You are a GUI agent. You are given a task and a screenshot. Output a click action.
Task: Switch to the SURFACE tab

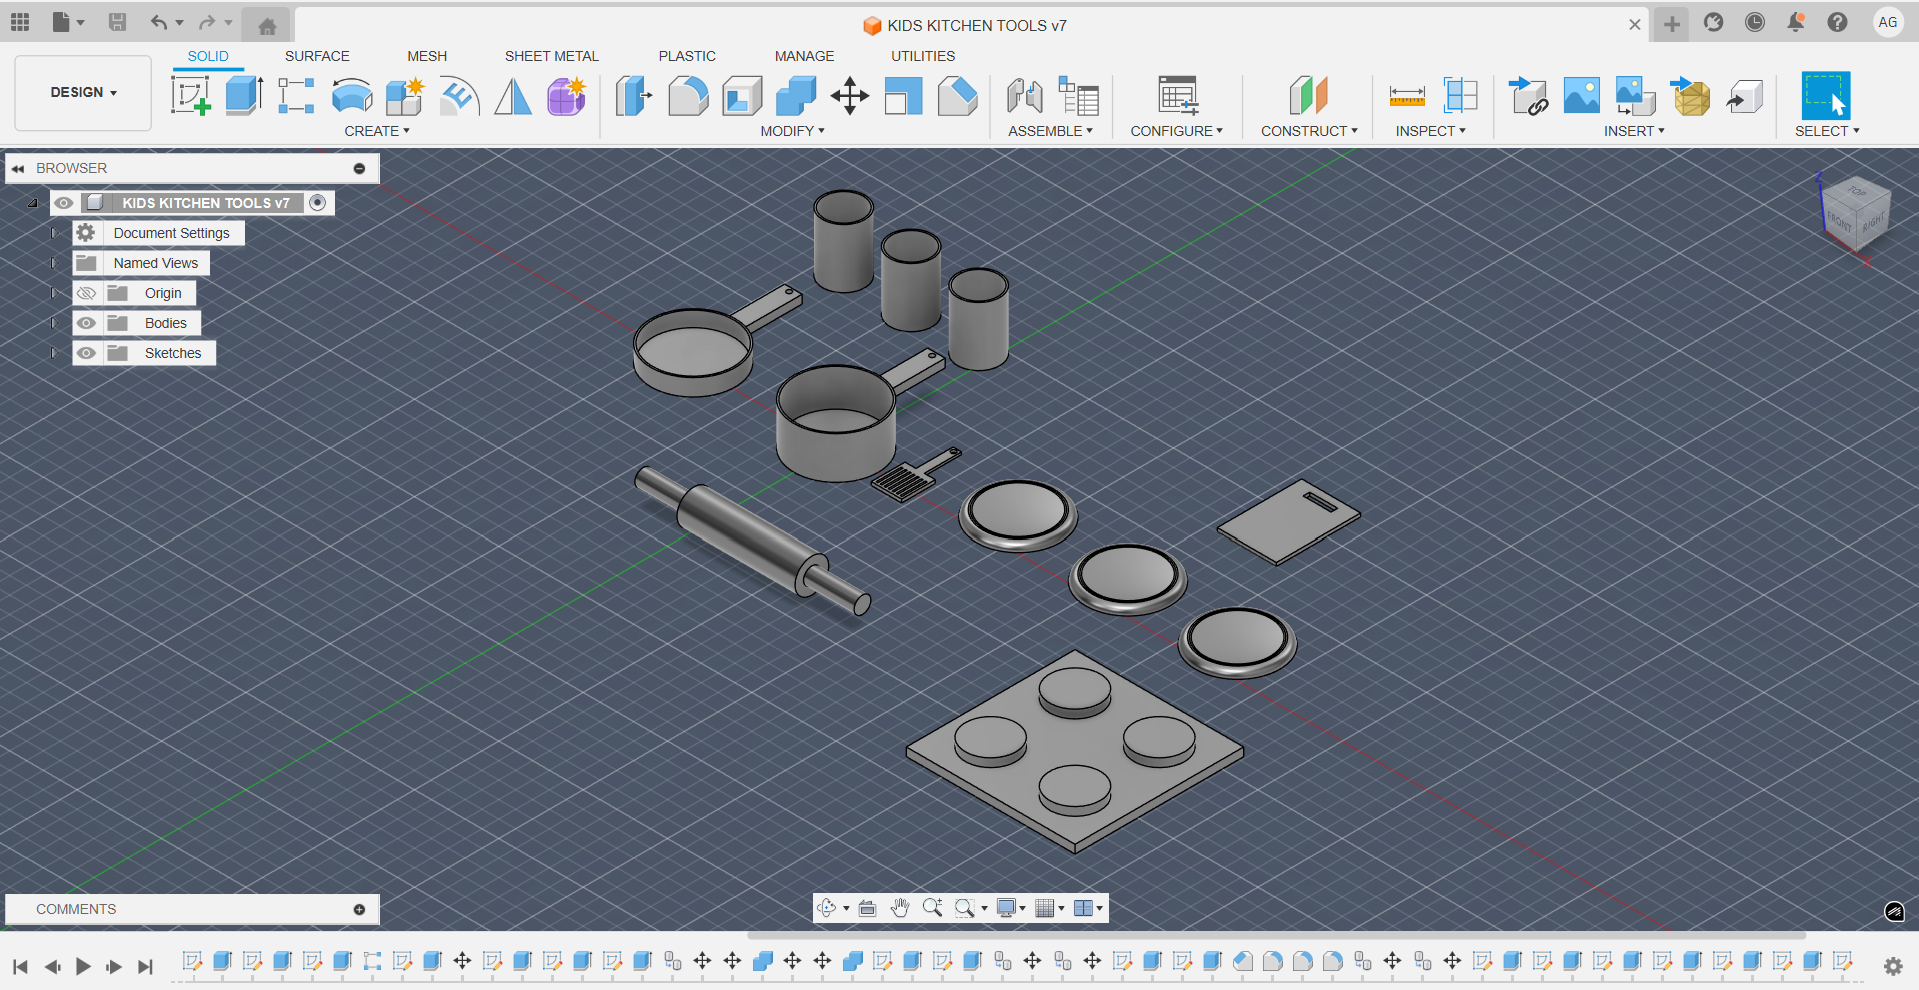click(317, 56)
